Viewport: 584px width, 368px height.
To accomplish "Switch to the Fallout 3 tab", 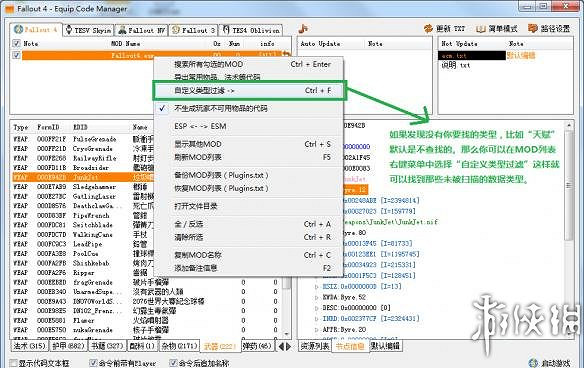I will click(x=194, y=30).
